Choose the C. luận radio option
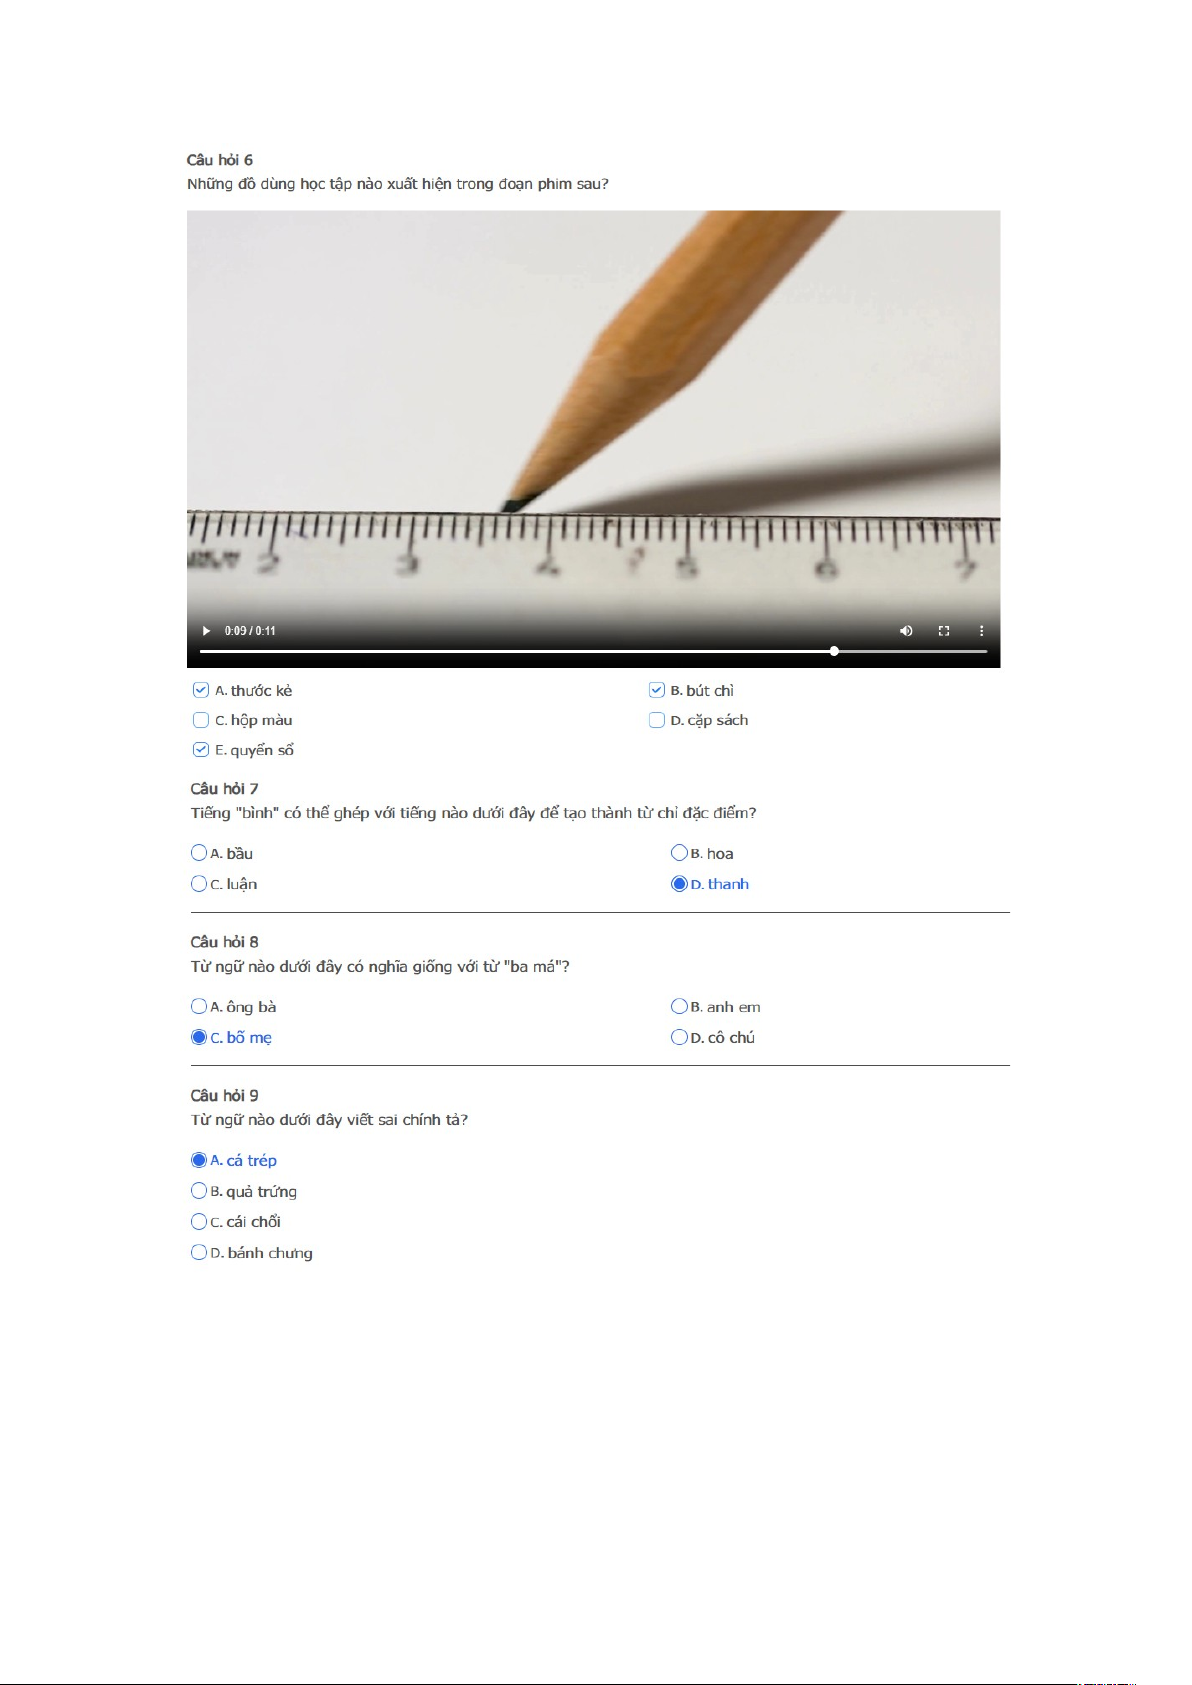 click(199, 884)
